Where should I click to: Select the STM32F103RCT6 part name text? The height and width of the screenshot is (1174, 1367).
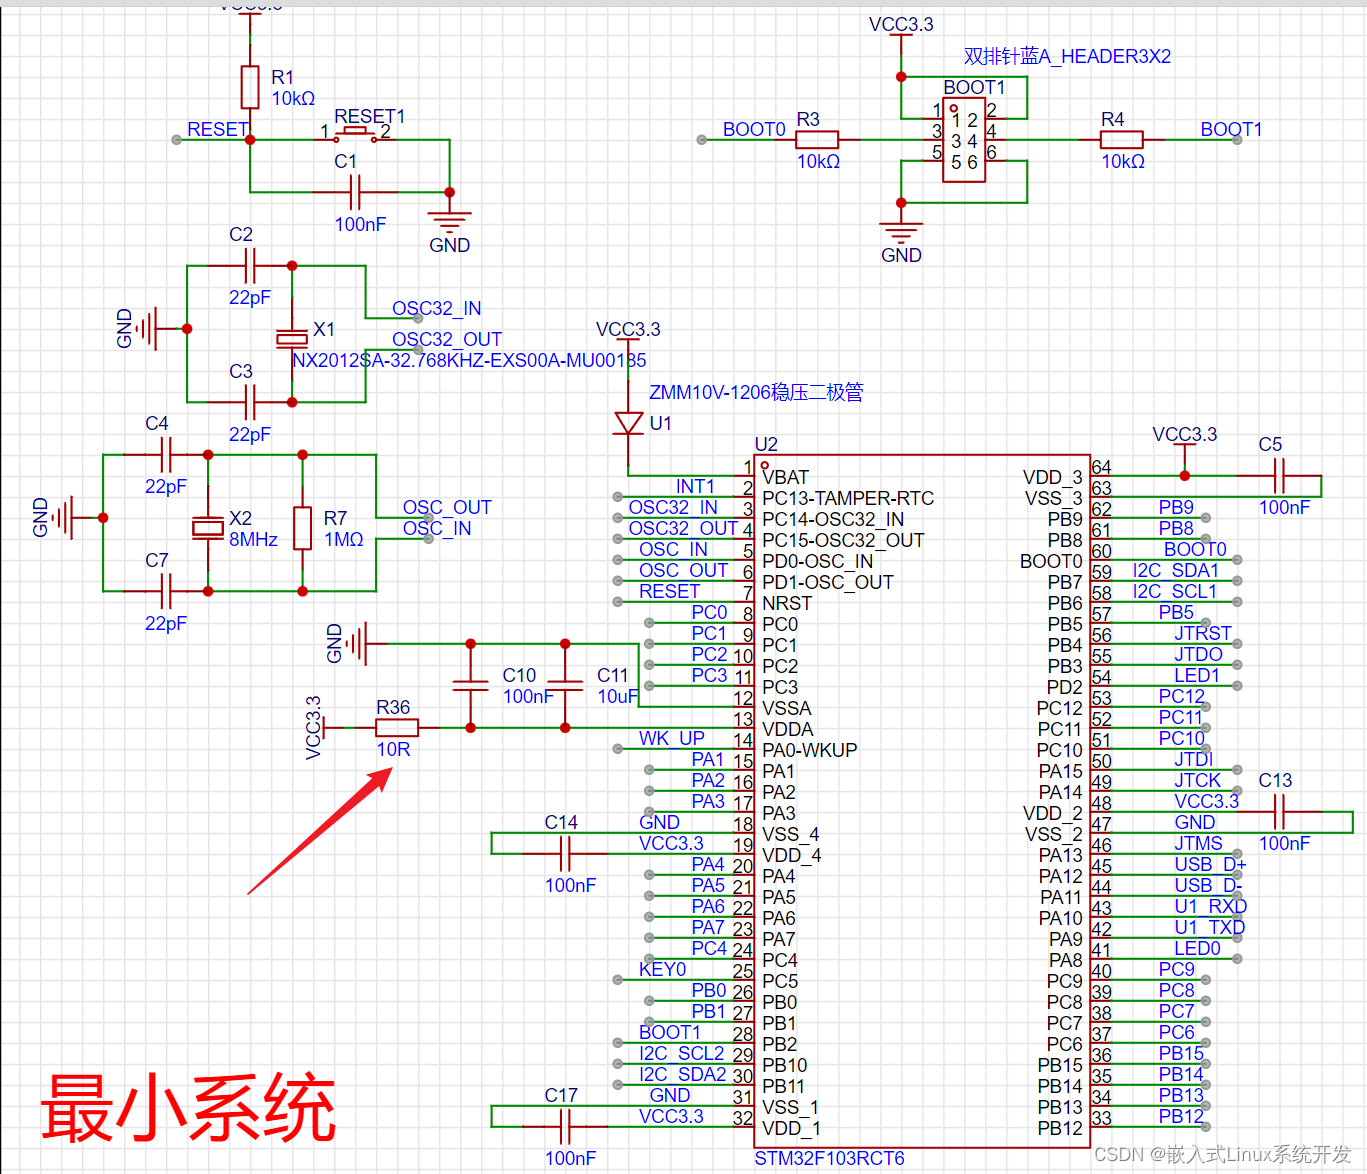[x=829, y=1158]
